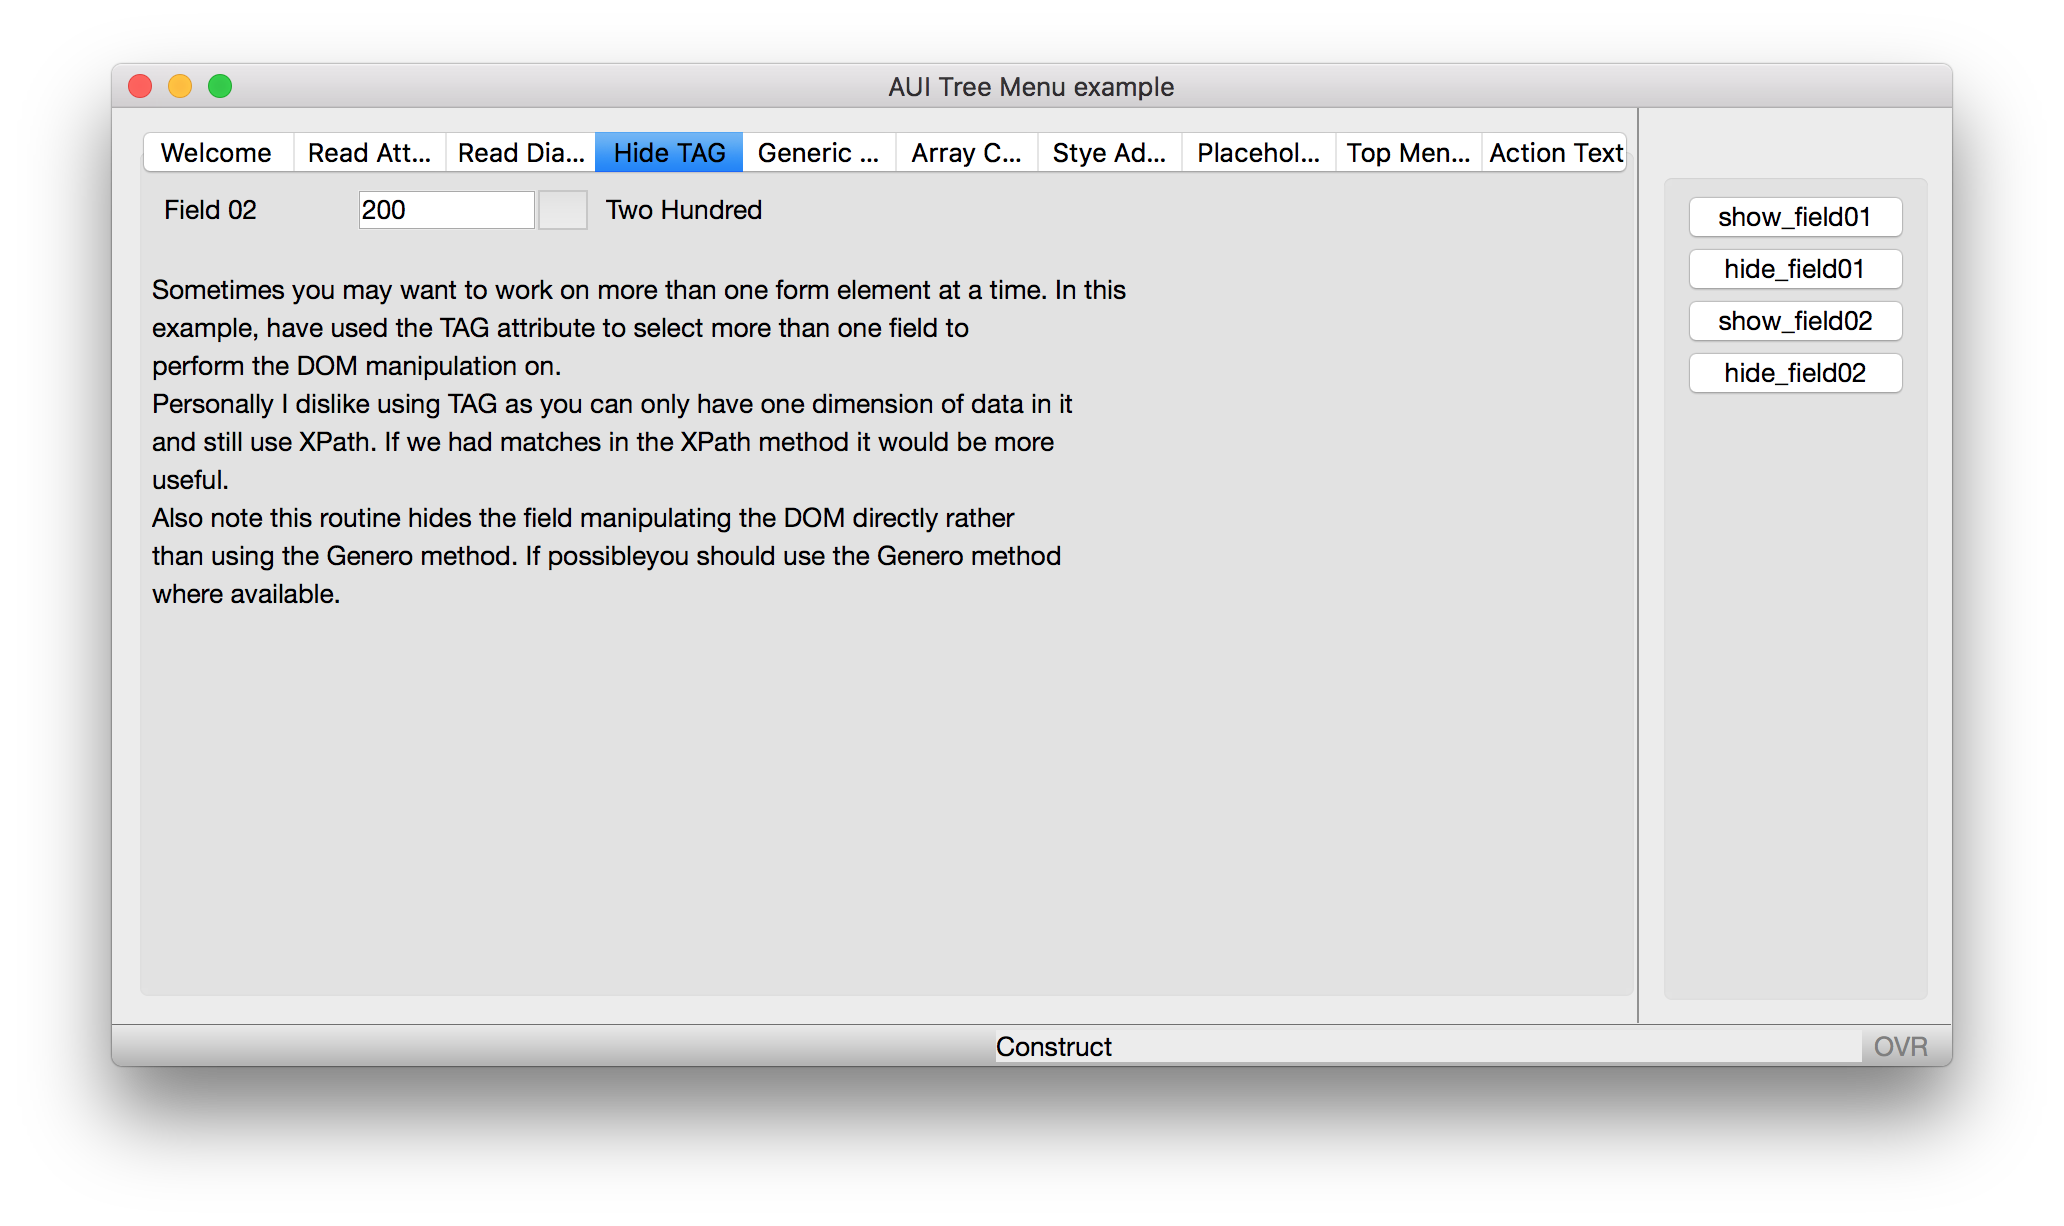Select the Read Dia... tab
The width and height of the screenshot is (2064, 1226).
tap(520, 153)
